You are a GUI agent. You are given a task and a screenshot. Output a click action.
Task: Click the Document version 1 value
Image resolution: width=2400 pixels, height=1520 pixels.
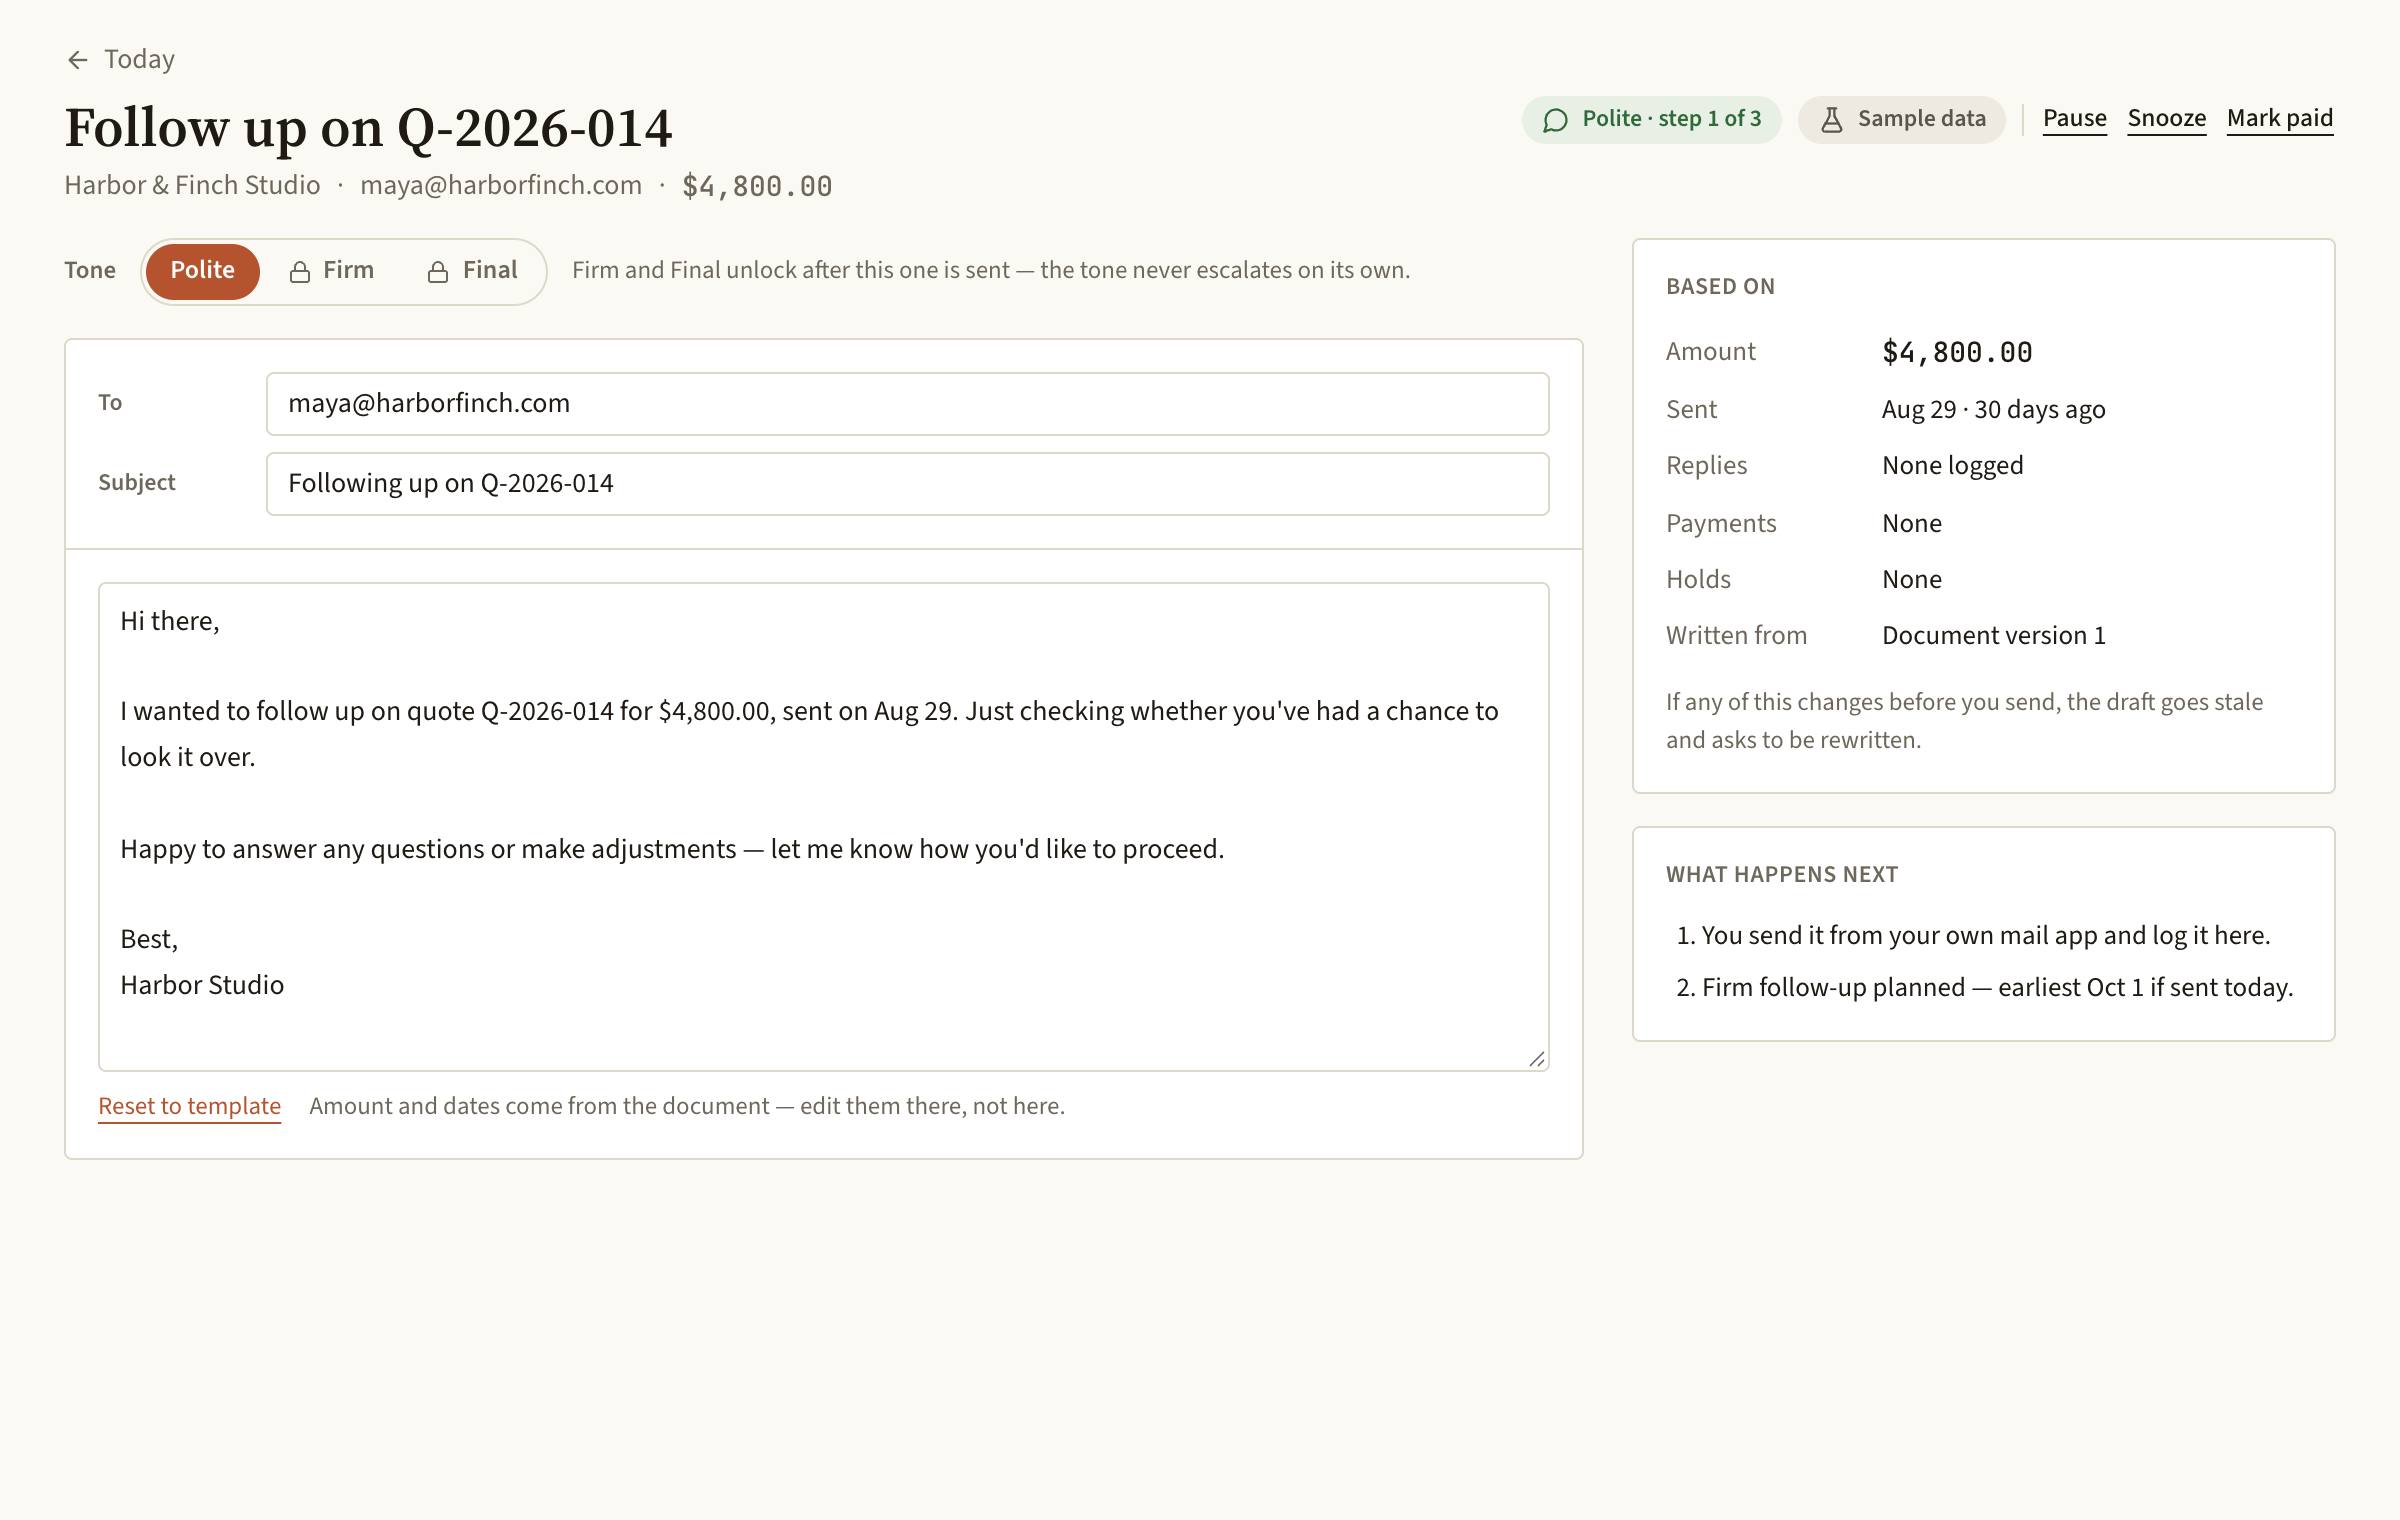pyautogui.click(x=1993, y=636)
